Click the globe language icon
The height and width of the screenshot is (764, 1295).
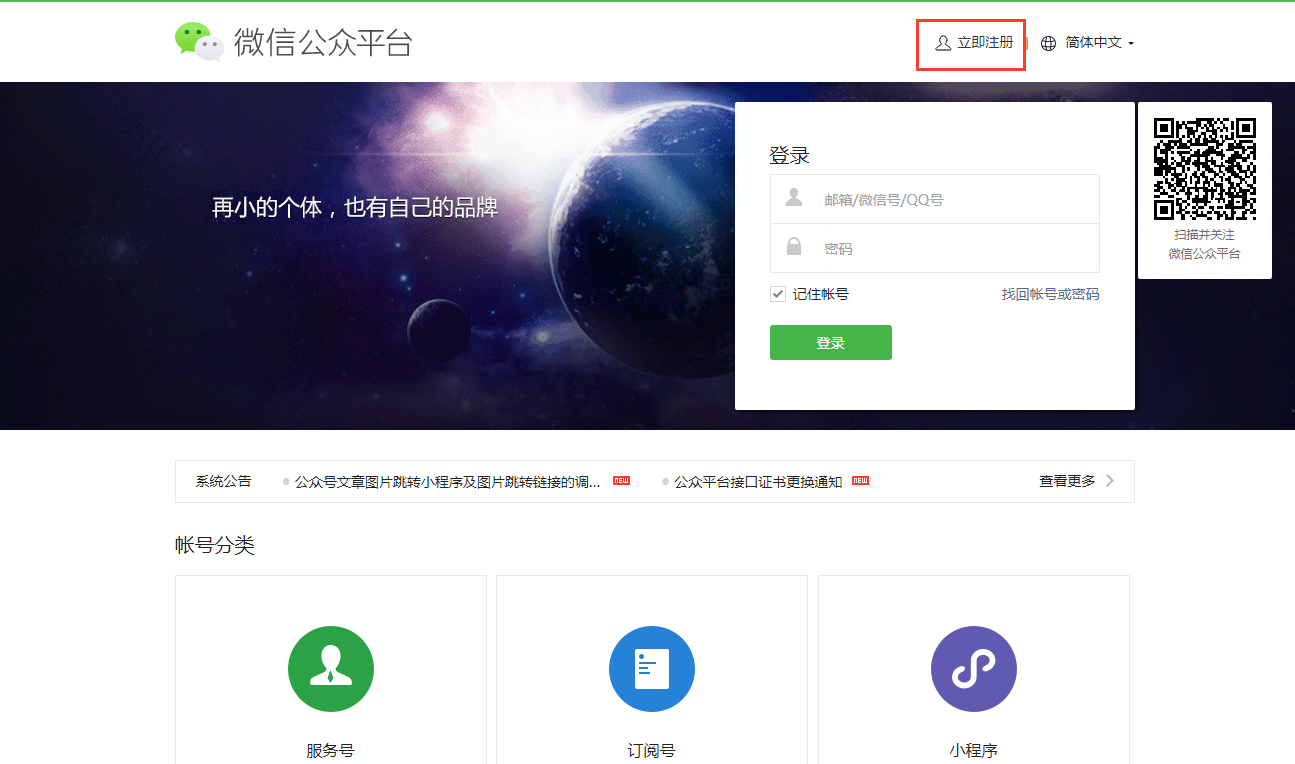pos(1048,43)
